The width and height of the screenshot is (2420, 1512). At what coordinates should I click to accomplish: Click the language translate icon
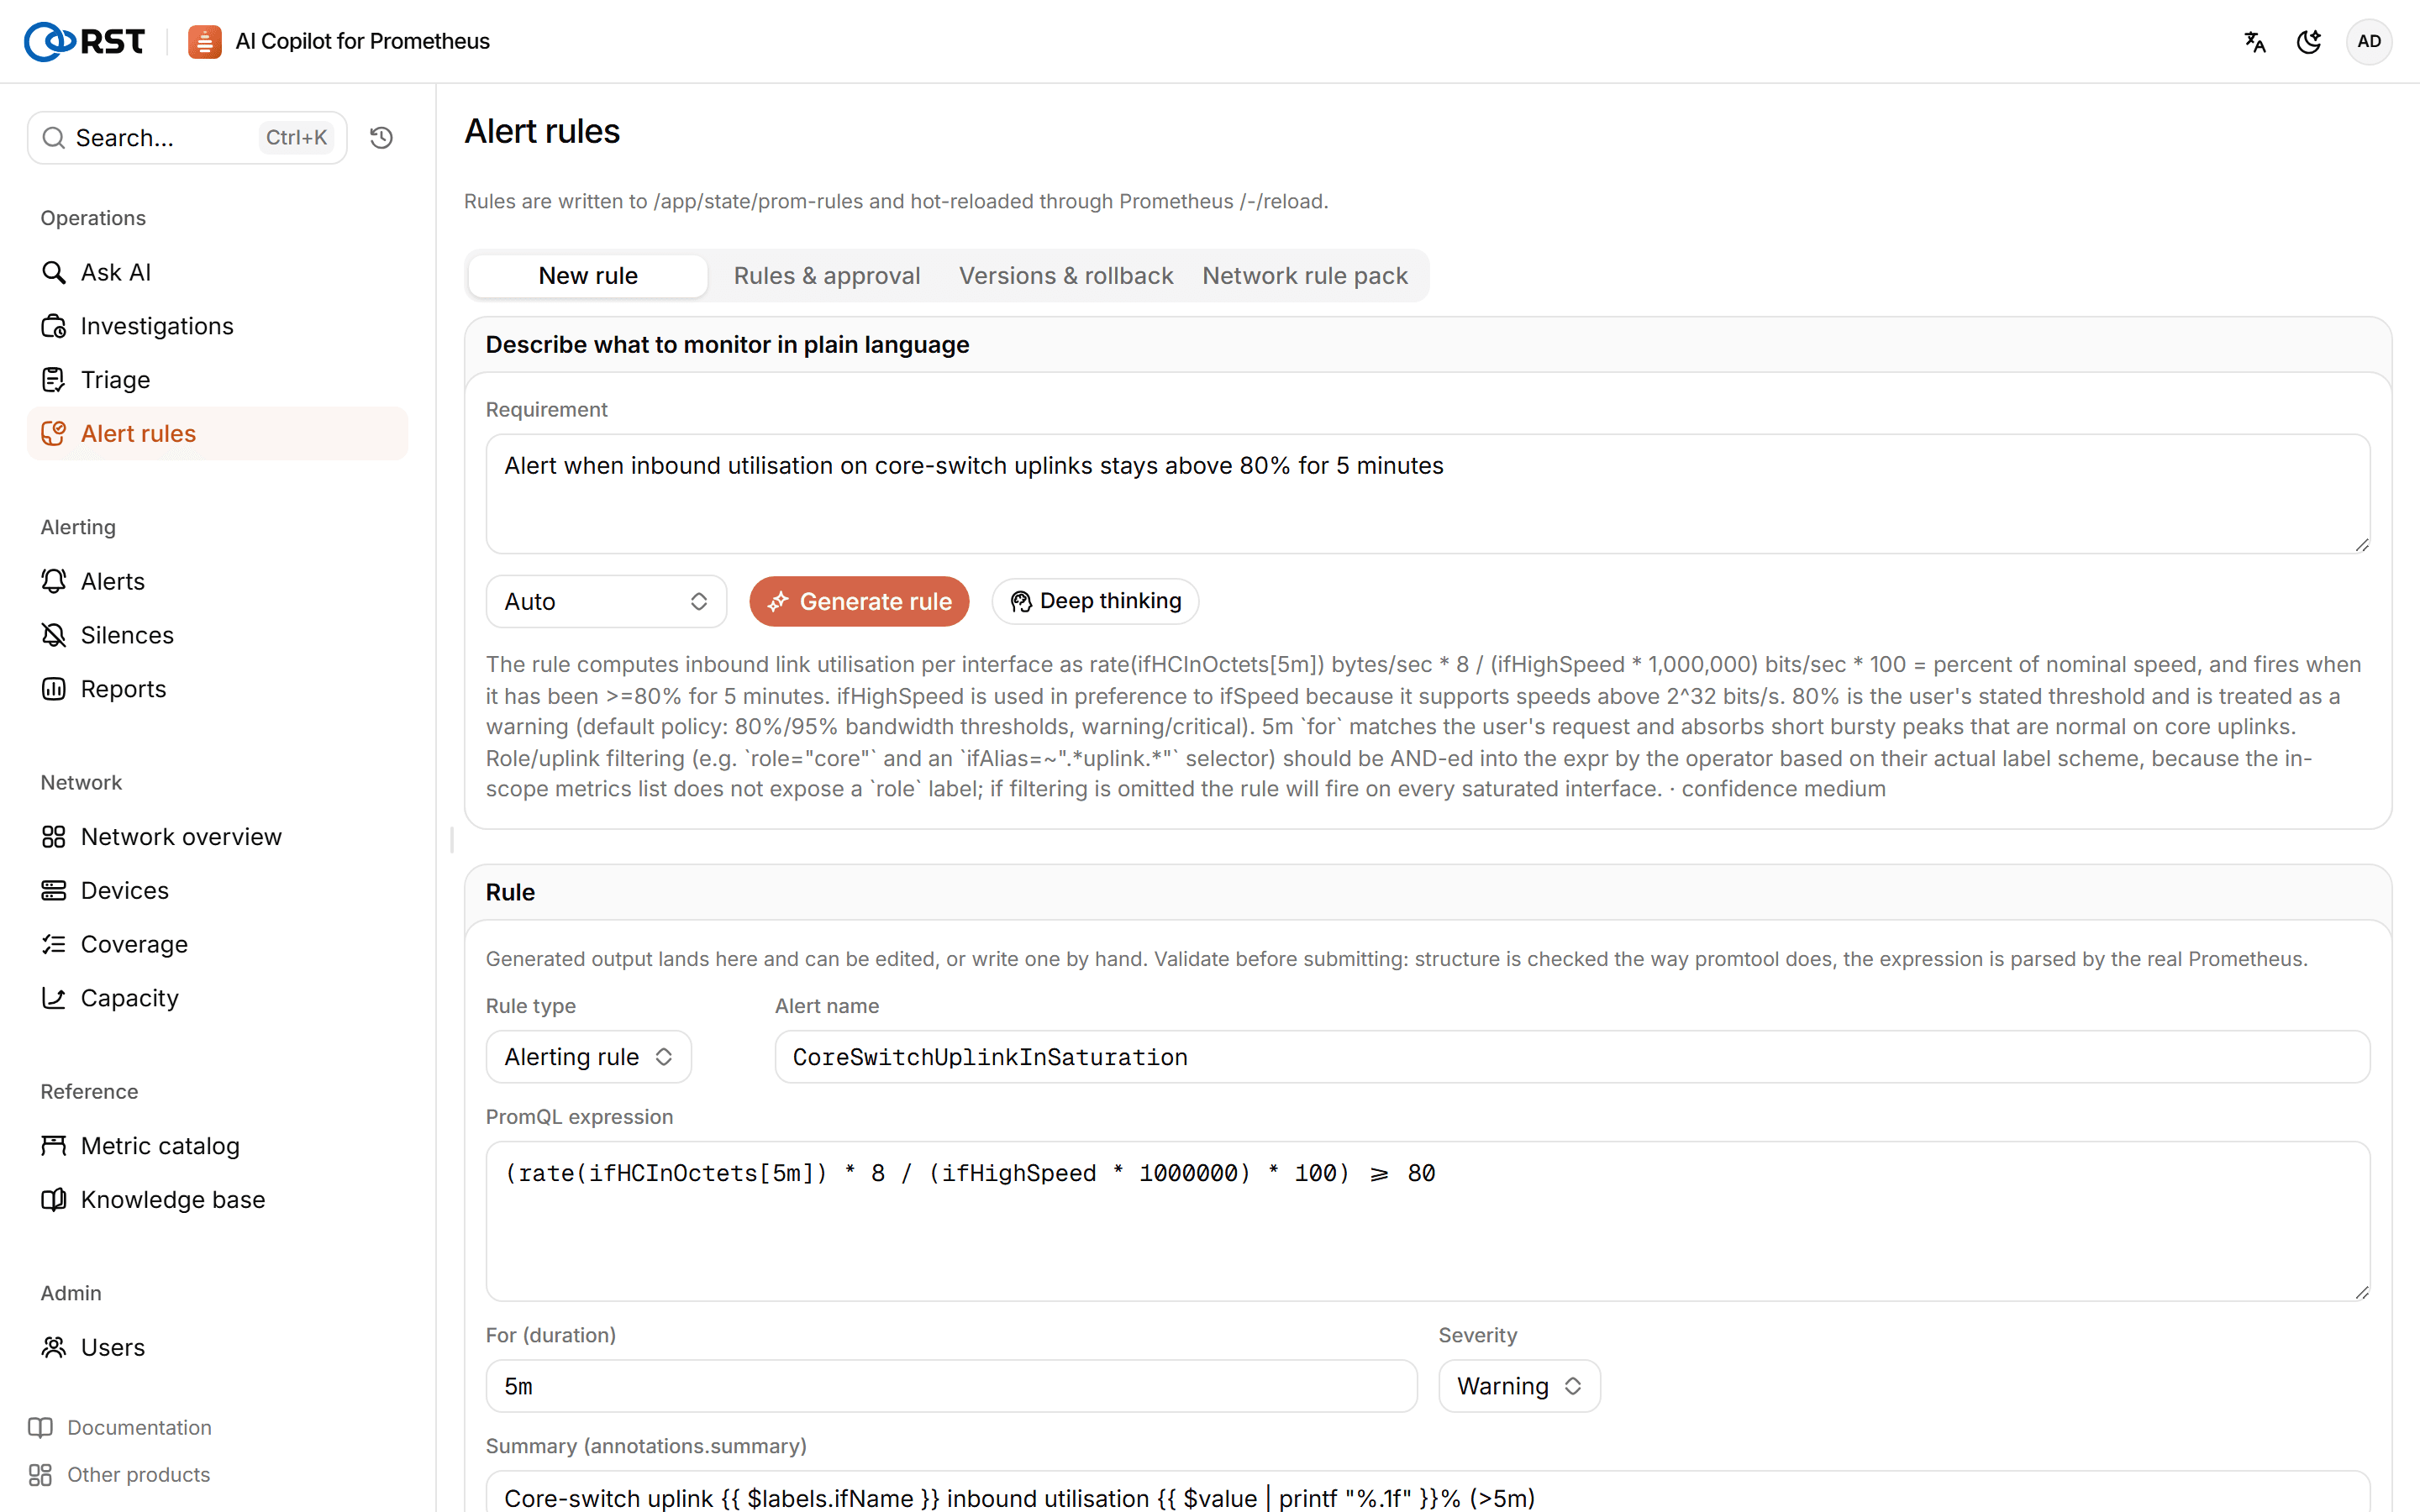[2255, 42]
